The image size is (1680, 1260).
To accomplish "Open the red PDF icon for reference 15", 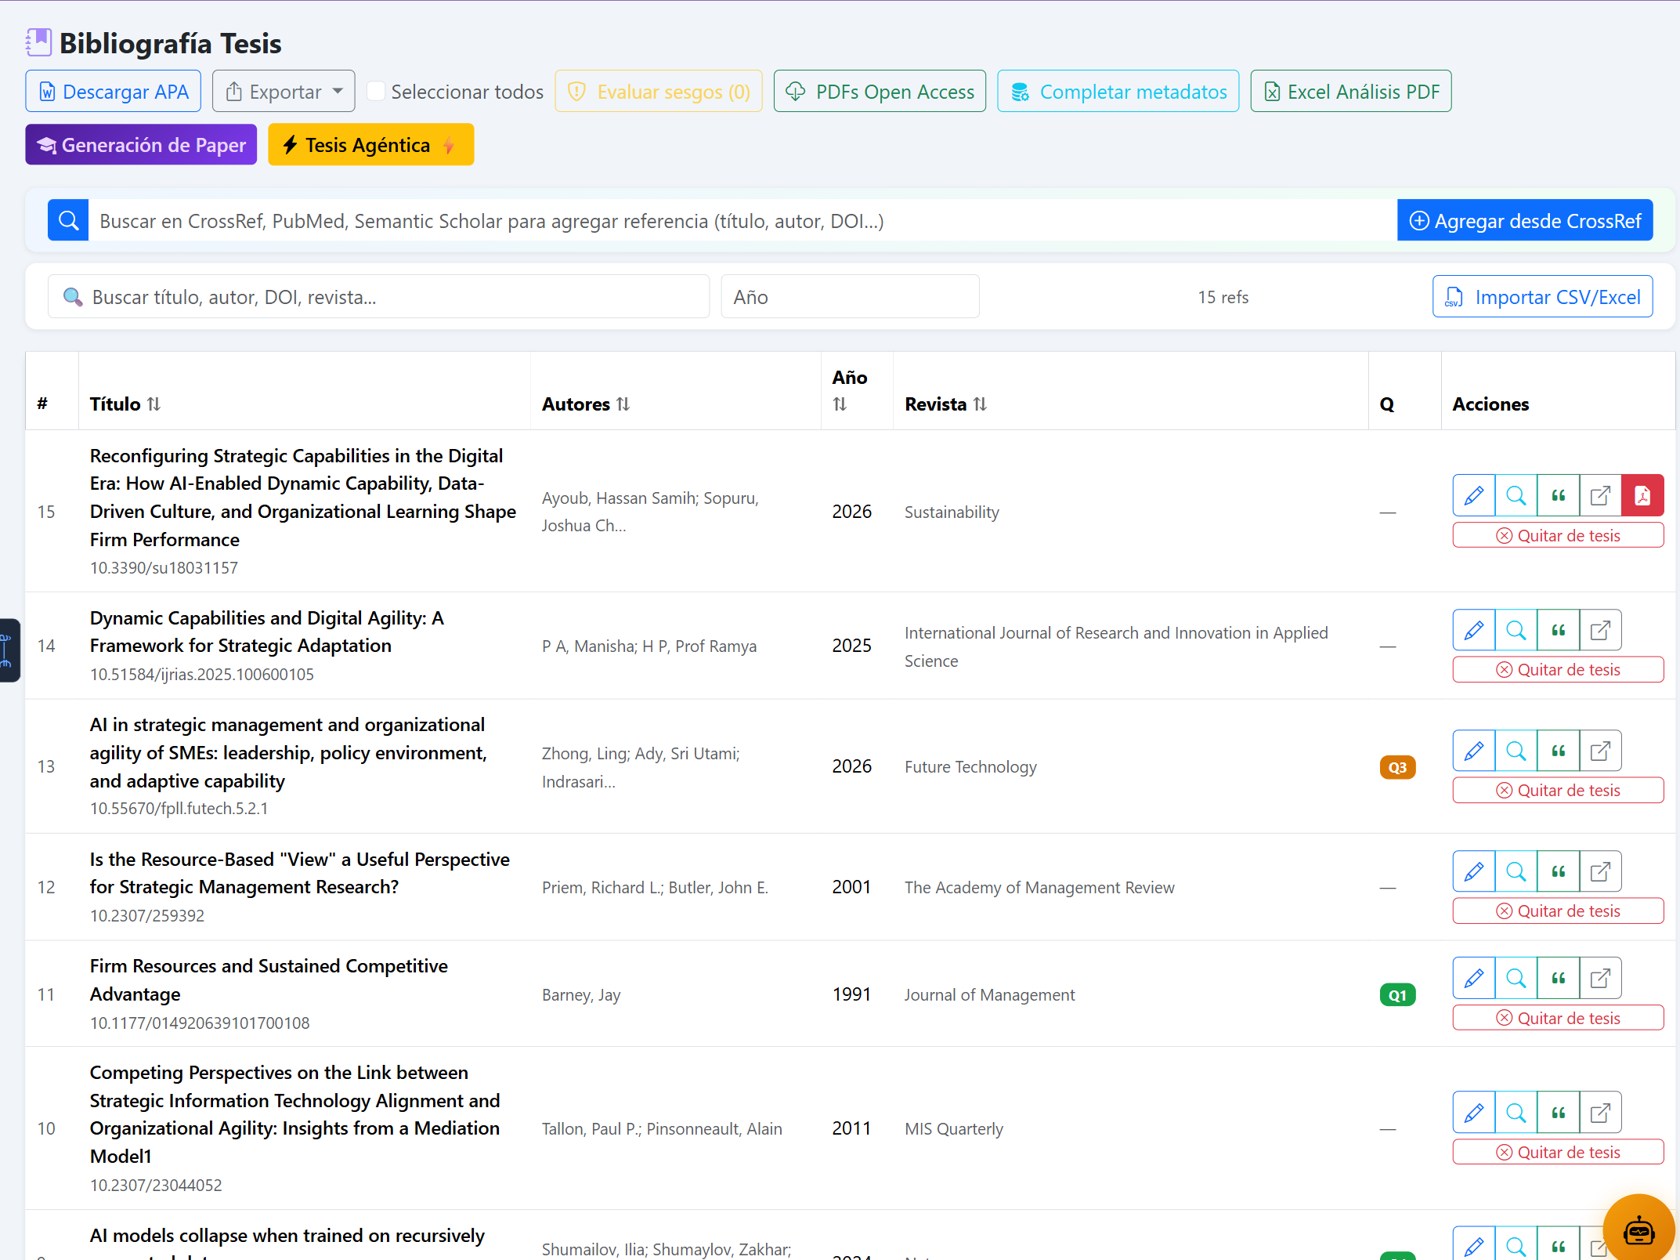I will coord(1642,495).
